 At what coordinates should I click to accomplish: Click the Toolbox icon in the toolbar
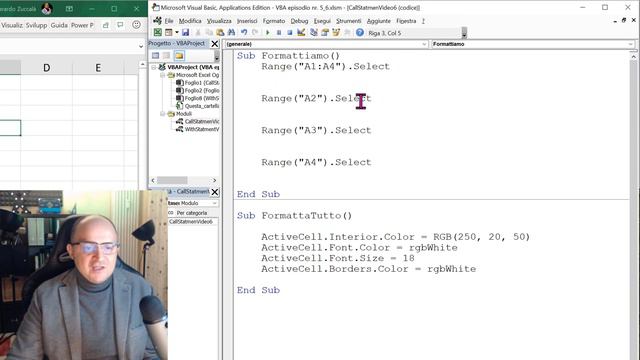[347, 33]
